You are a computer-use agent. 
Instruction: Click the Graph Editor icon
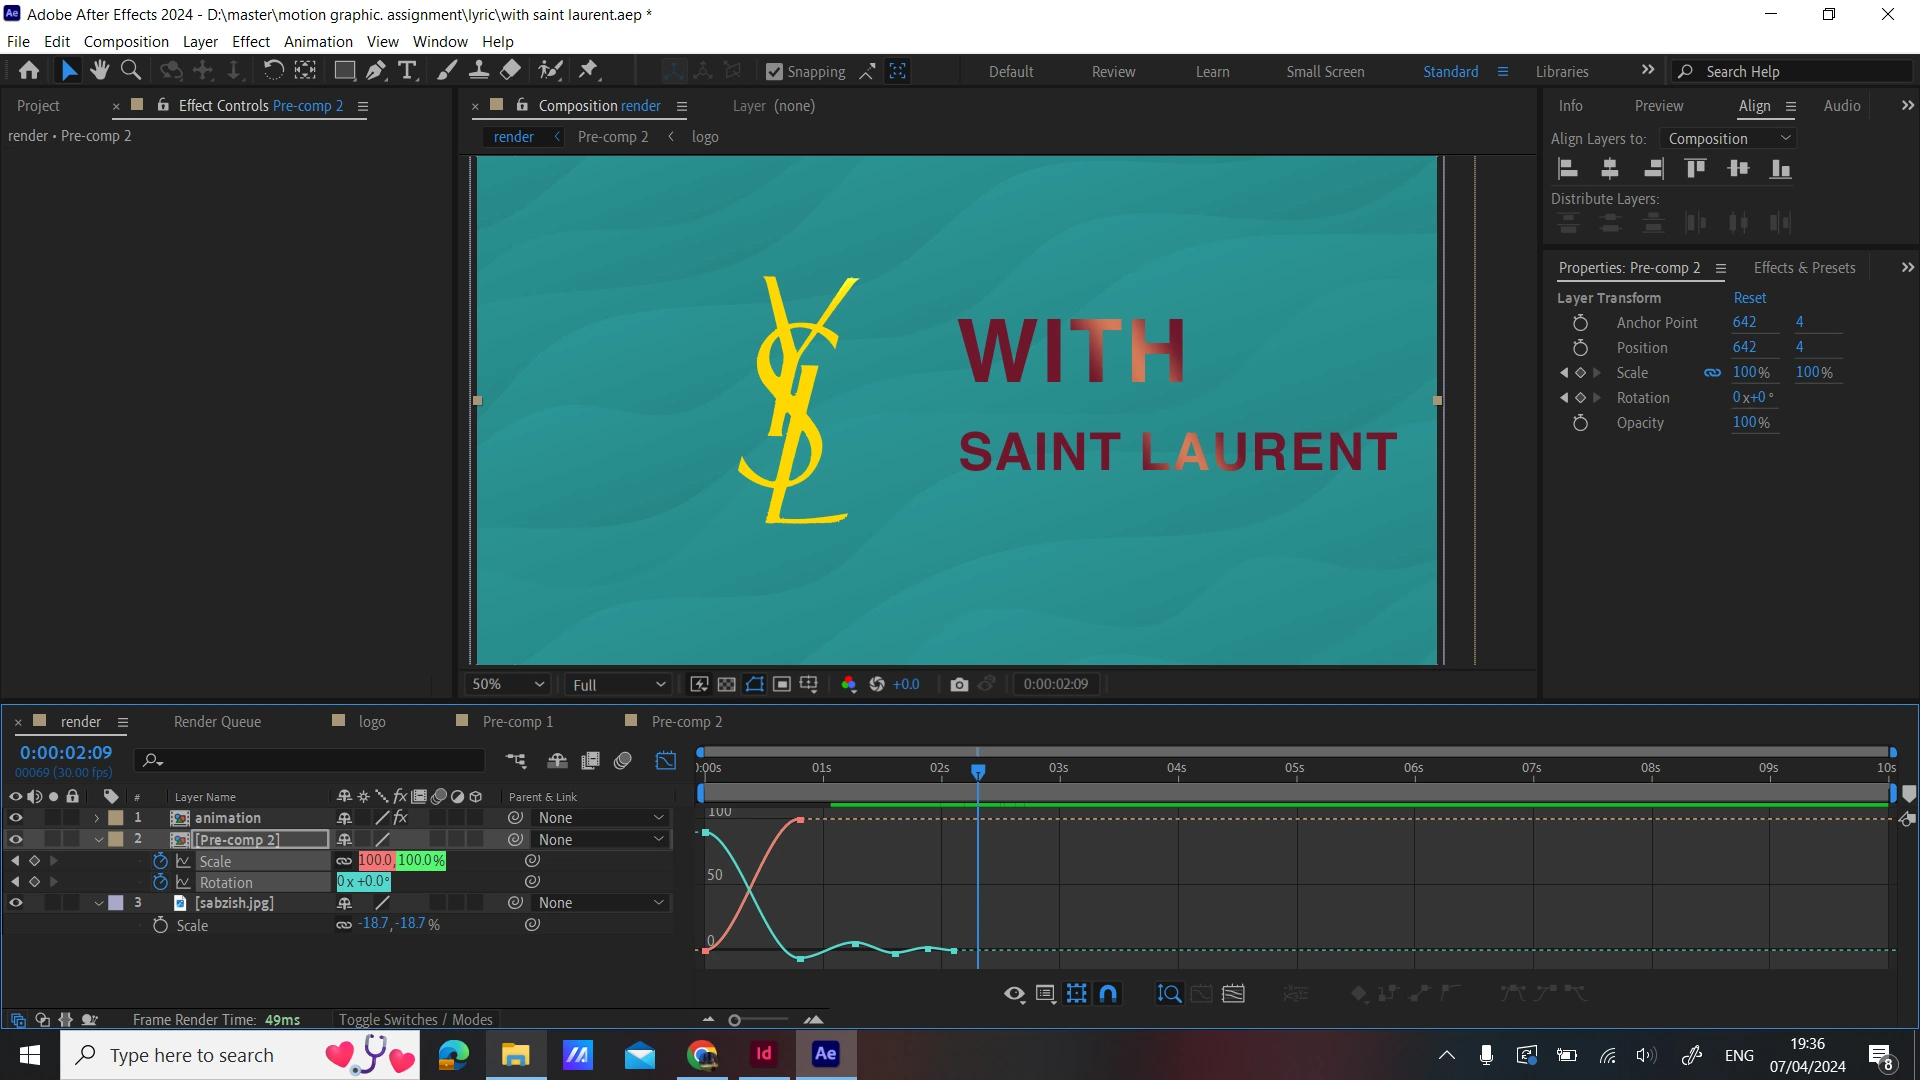[x=666, y=761]
